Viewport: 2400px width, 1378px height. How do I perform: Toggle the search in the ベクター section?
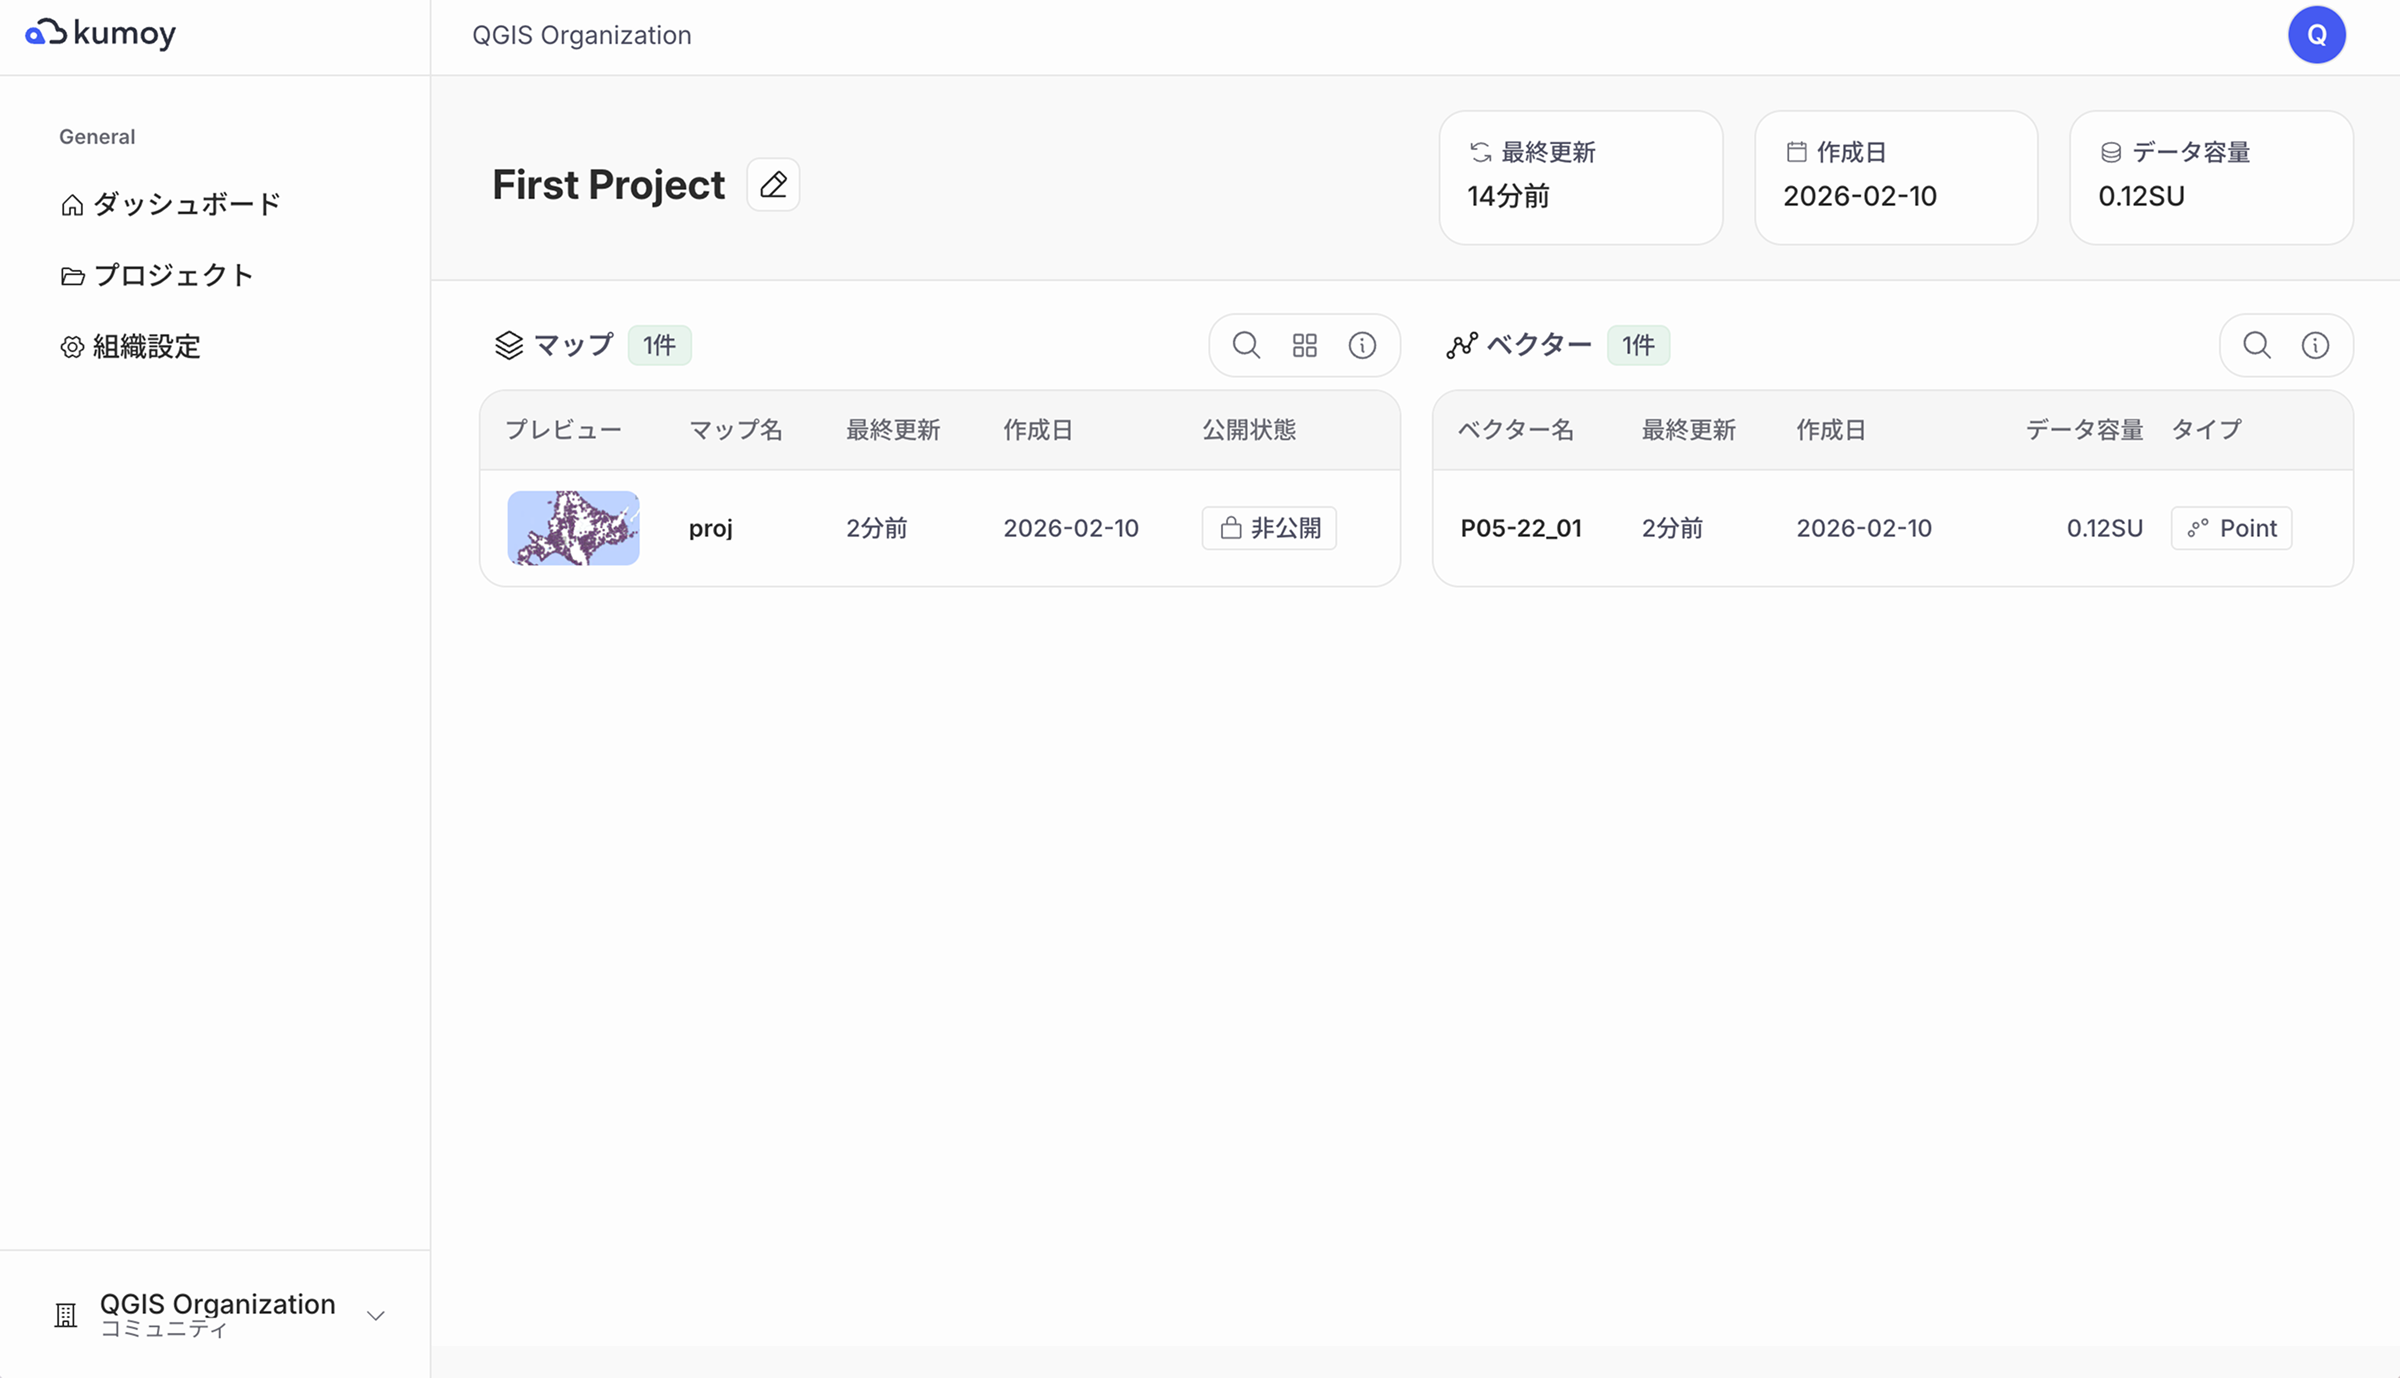[2256, 345]
